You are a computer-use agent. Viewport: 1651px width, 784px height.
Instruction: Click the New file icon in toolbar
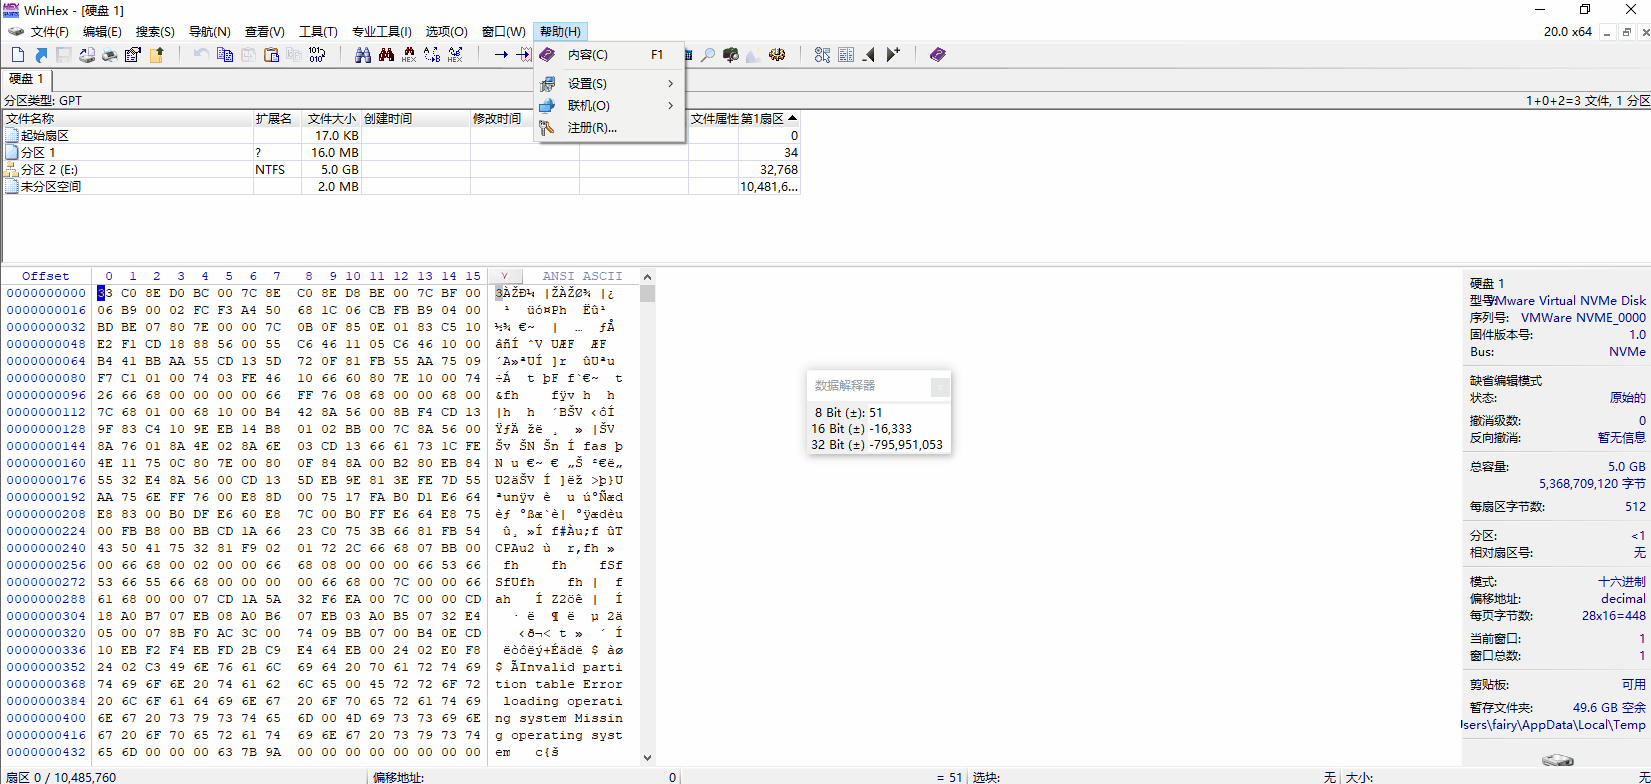tap(18, 55)
